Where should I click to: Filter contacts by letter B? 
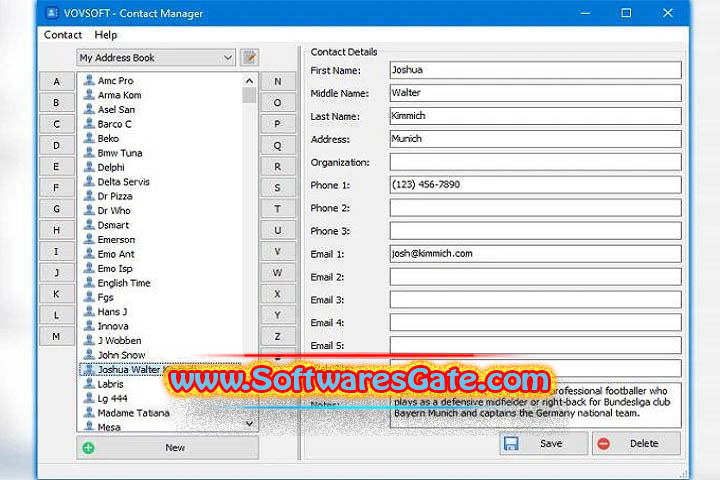coord(56,103)
